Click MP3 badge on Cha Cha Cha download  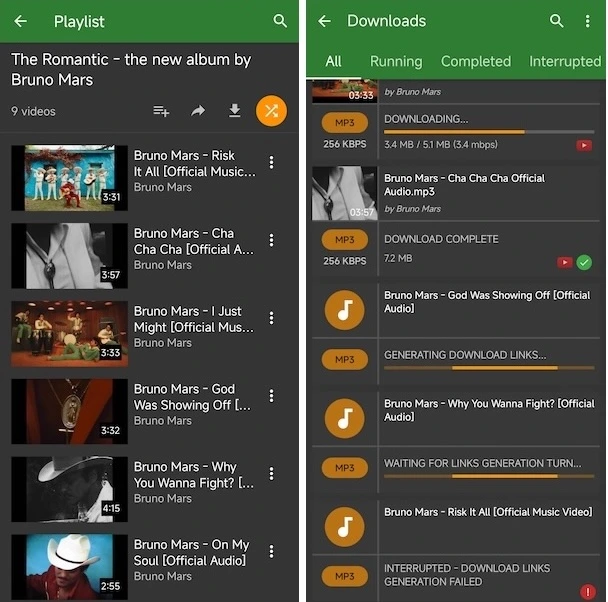point(345,240)
